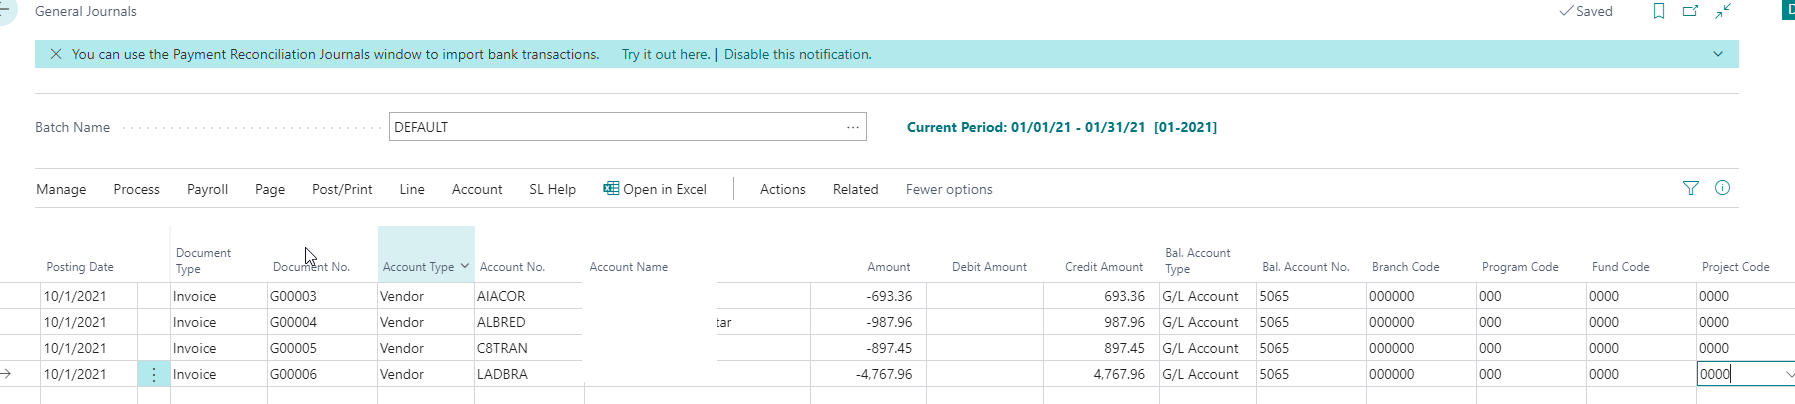Viewport: 1795px width, 404px height.
Task: Open the filter pane funnel icon
Action: (x=1691, y=188)
